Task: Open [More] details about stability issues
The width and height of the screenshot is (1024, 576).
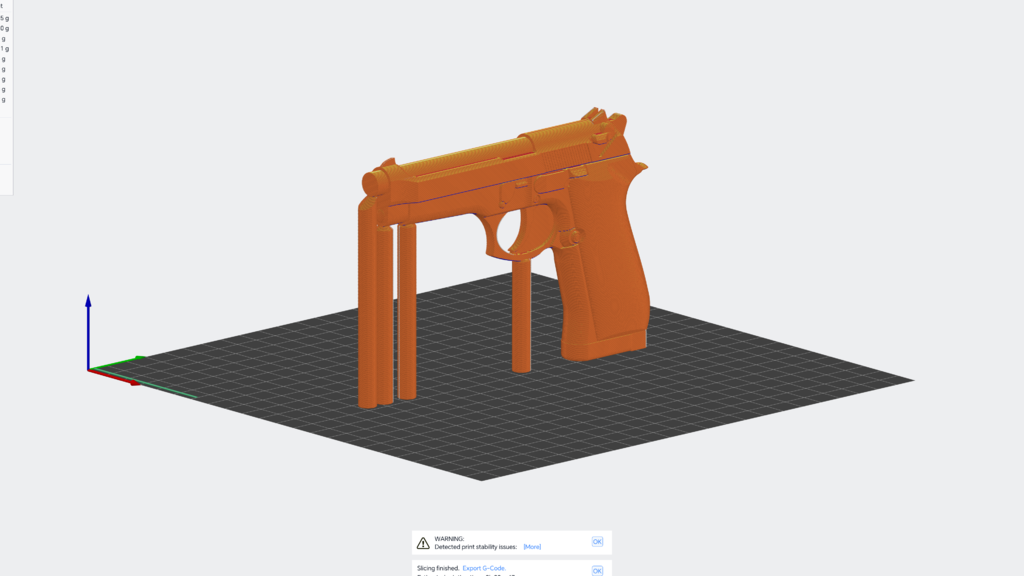Action: click(x=531, y=547)
